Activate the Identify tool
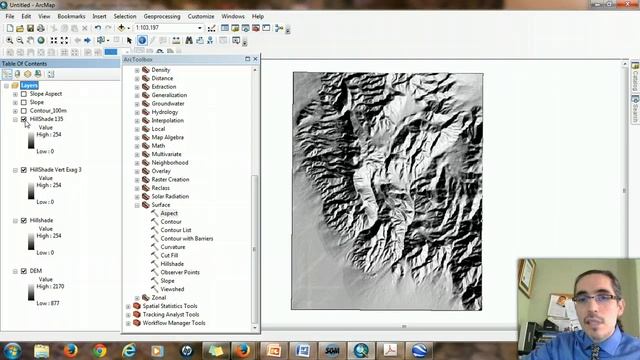Viewport: 640px width, 360px height. coord(142,40)
